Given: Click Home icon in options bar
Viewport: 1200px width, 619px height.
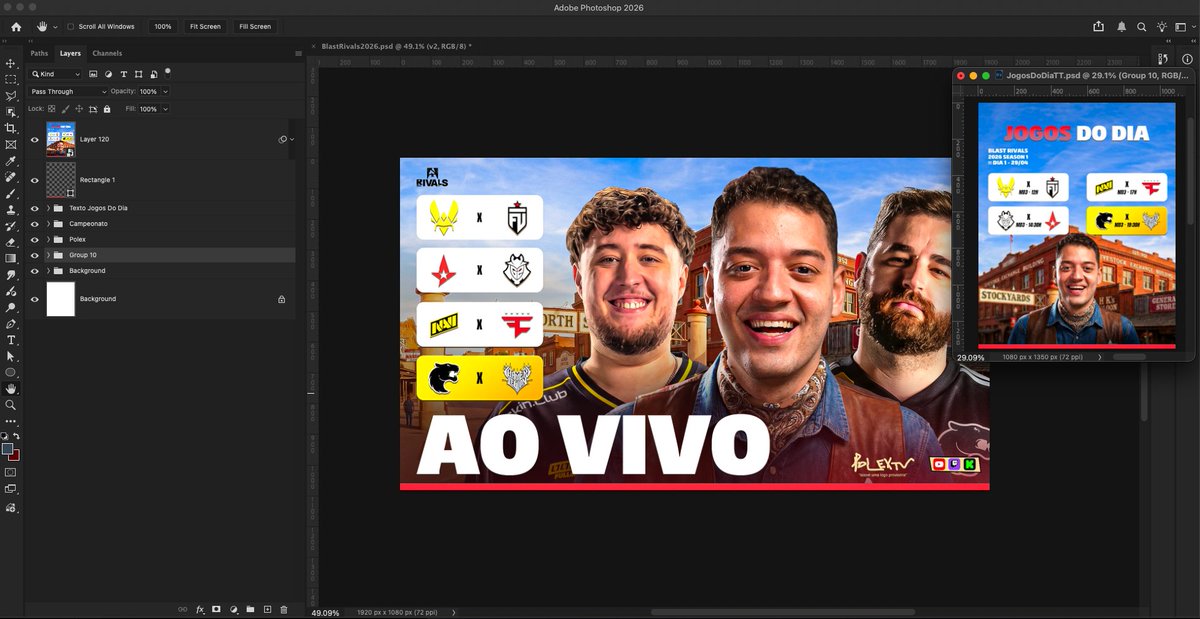Looking at the screenshot, I should pyautogui.click(x=15, y=26).
